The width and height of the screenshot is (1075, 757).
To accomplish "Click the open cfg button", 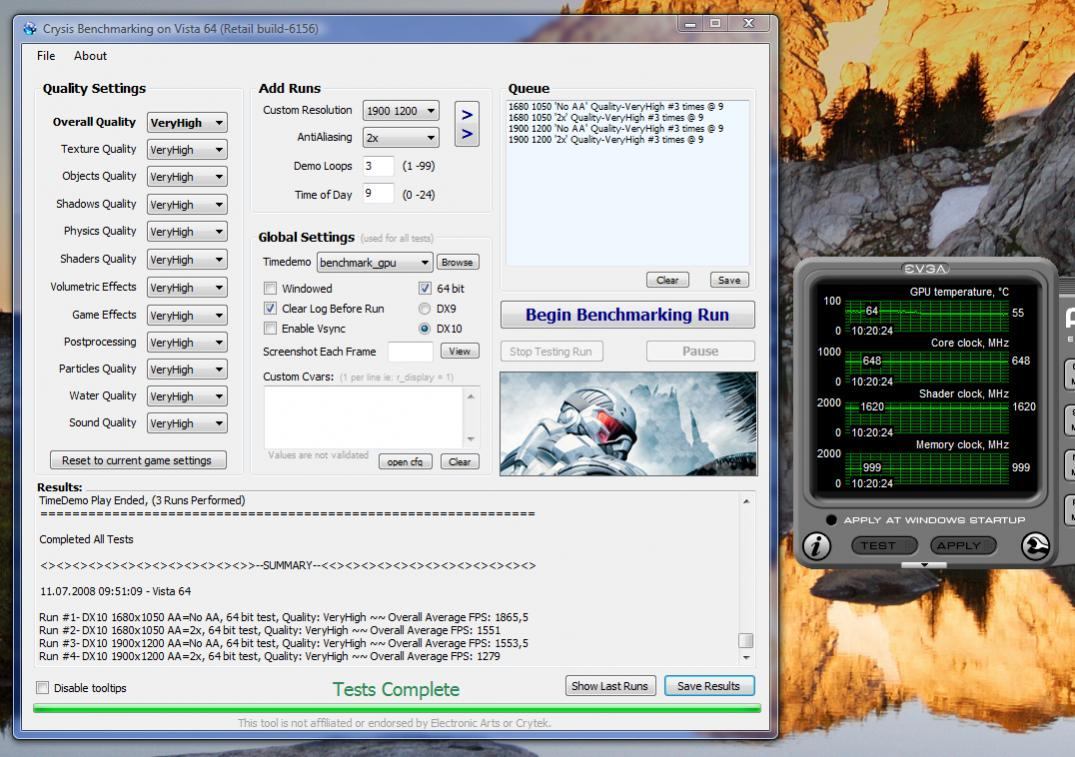I will coord(405,461).
